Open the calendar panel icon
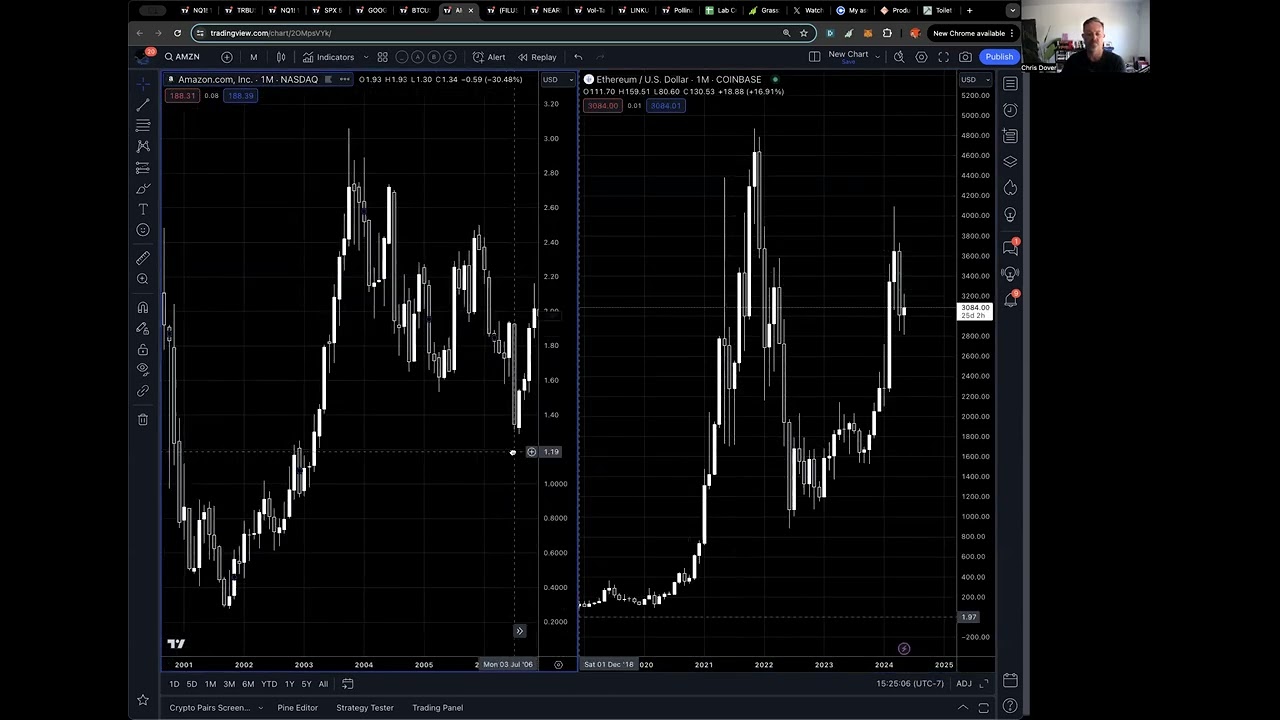Screen dimensions: 1280x720 1010,682
